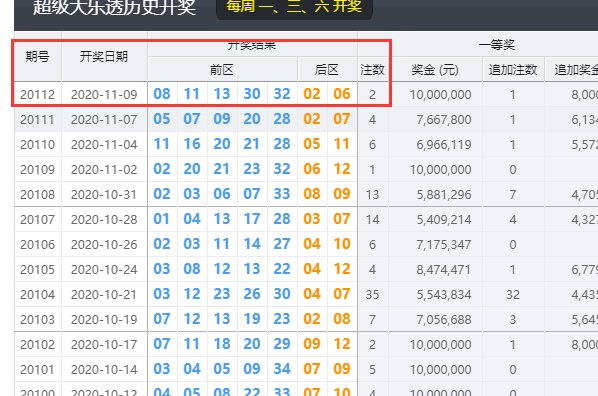Viewport: 598px width, 396px height.
Task: Click the 期号 column header
Action: (37, 57)
